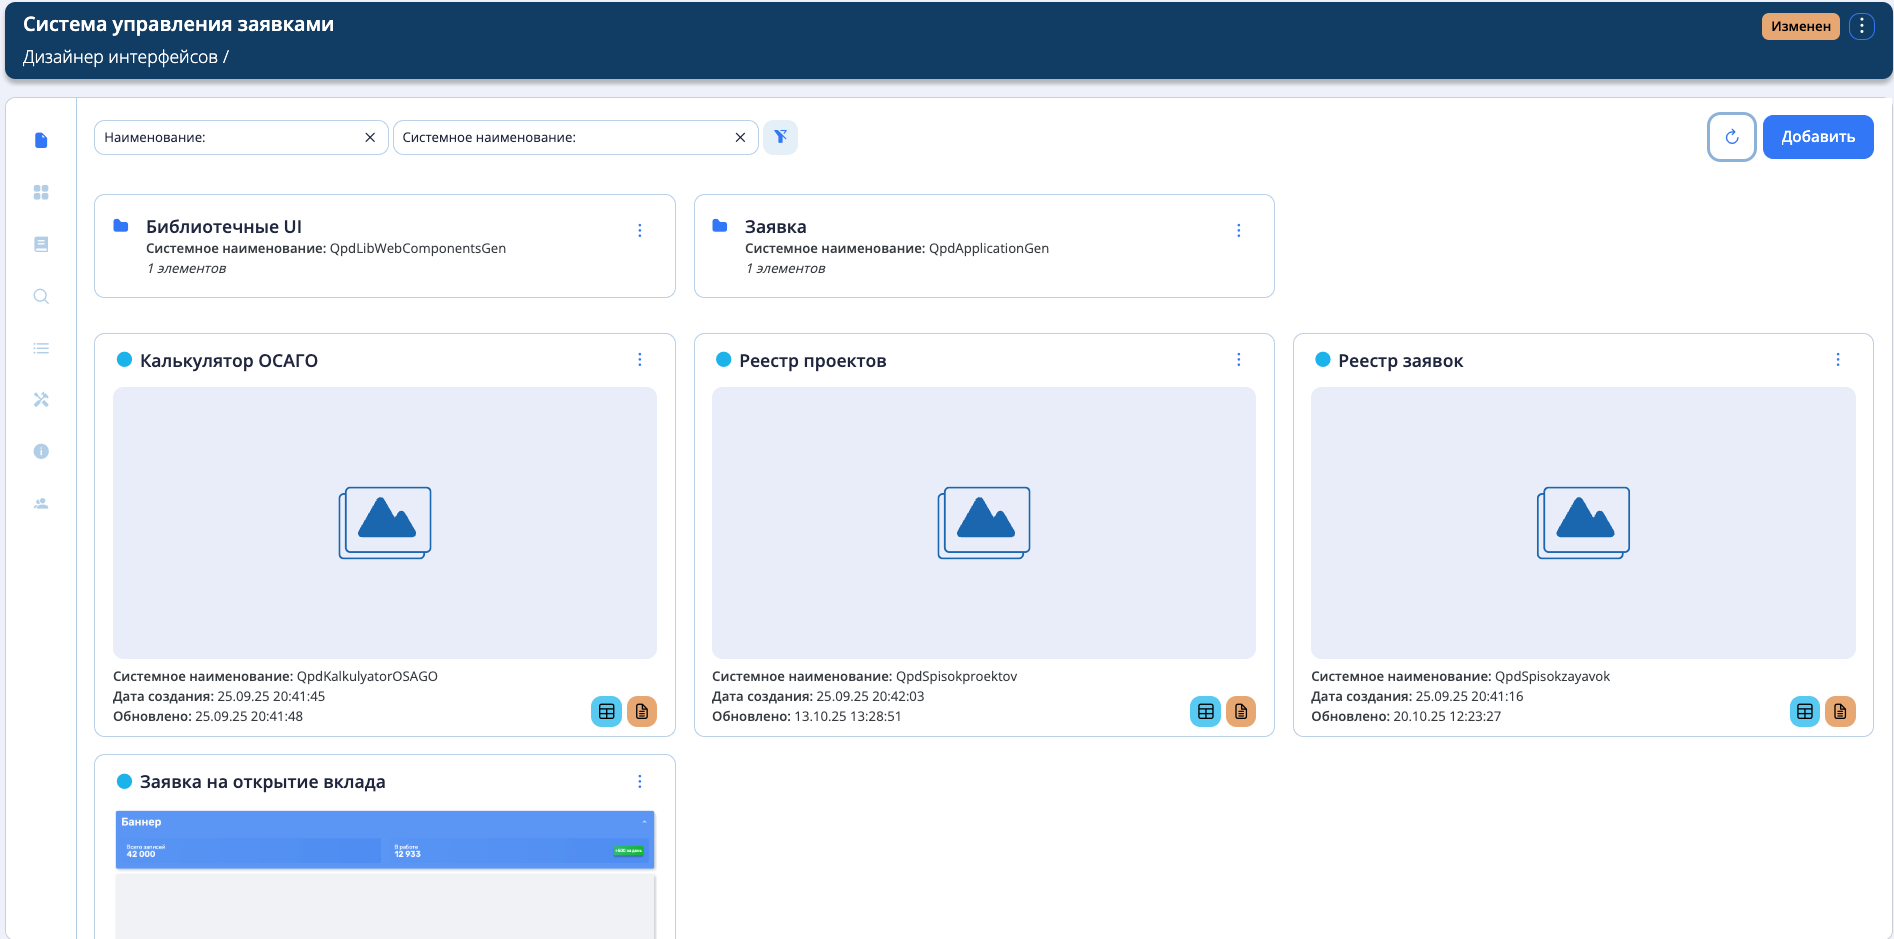Open the kebab menu on Реестр проектов card
This screenshot has width=1894, height=939.
pos(1239,359)
